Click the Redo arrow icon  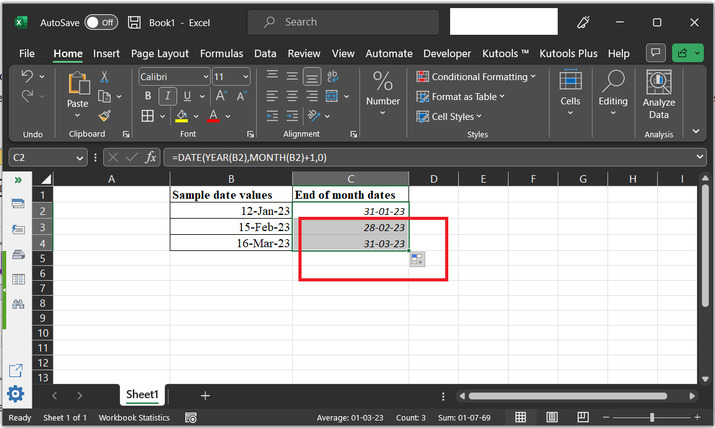(x=27, y=96)
